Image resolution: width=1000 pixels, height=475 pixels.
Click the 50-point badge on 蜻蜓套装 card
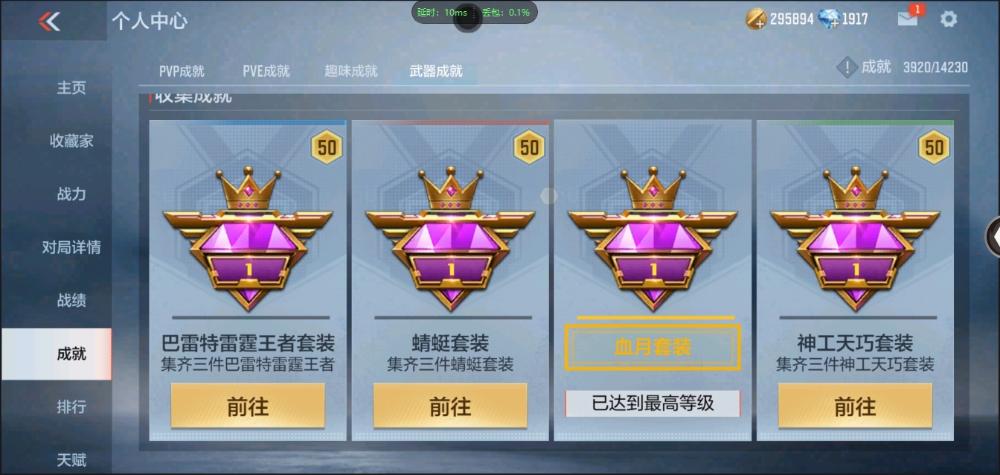(529, 147)
